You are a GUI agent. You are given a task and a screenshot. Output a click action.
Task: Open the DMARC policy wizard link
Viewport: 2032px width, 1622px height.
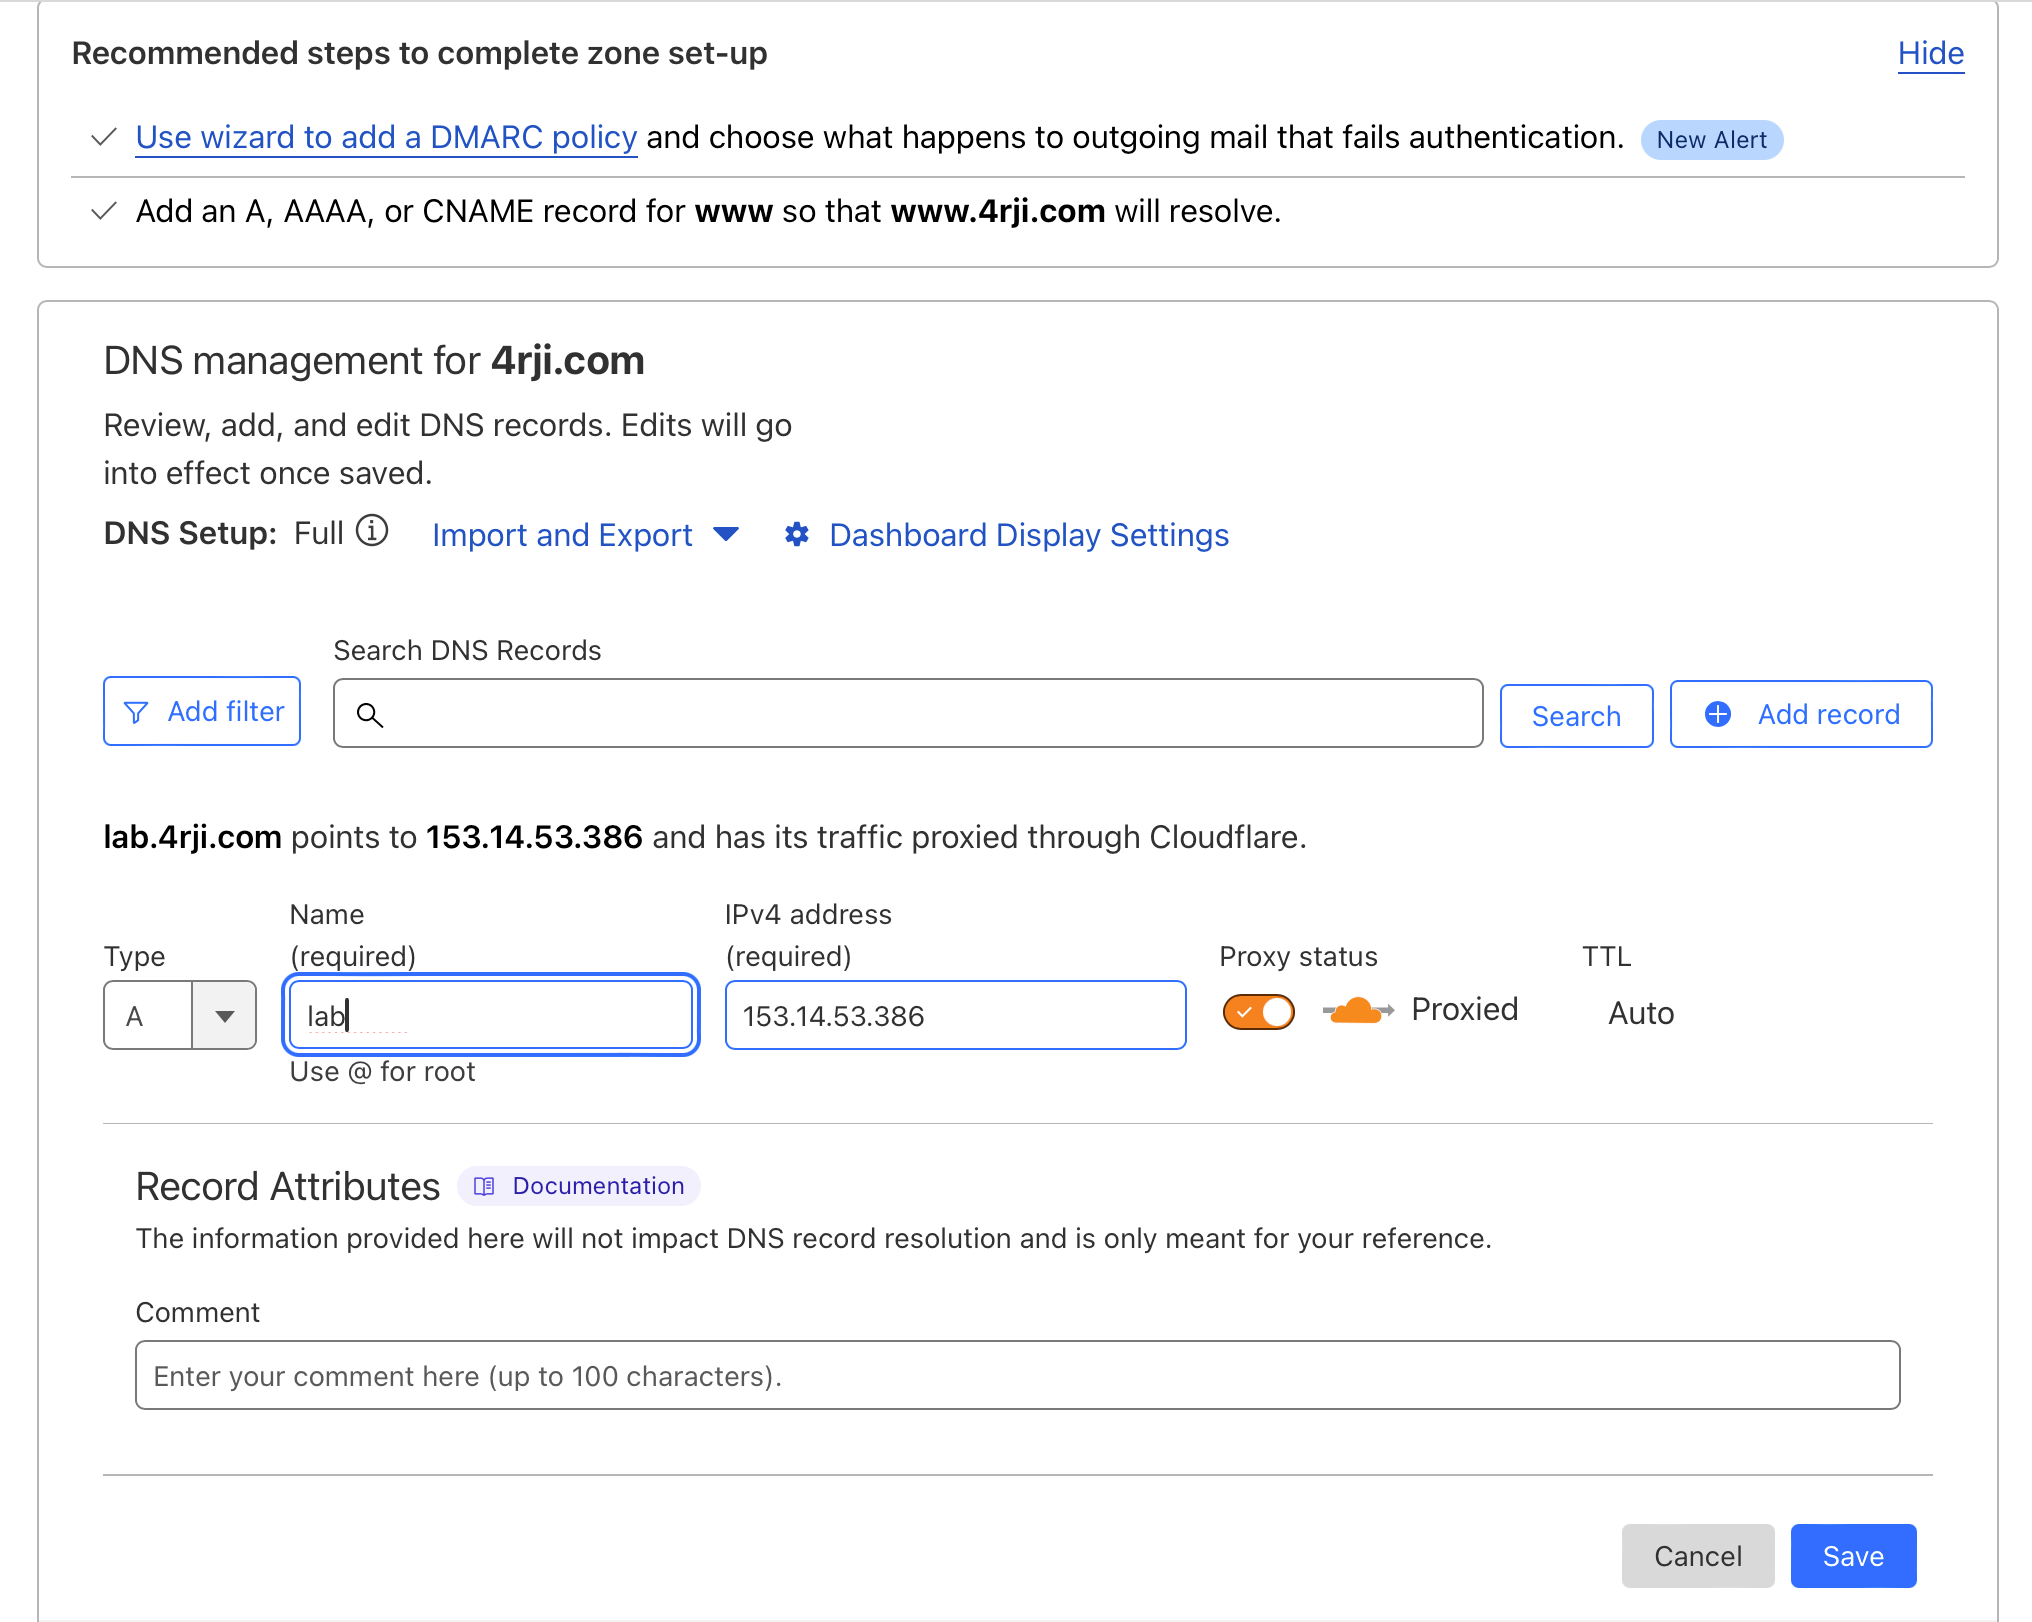pyautogui.click(x=386, y=138)
